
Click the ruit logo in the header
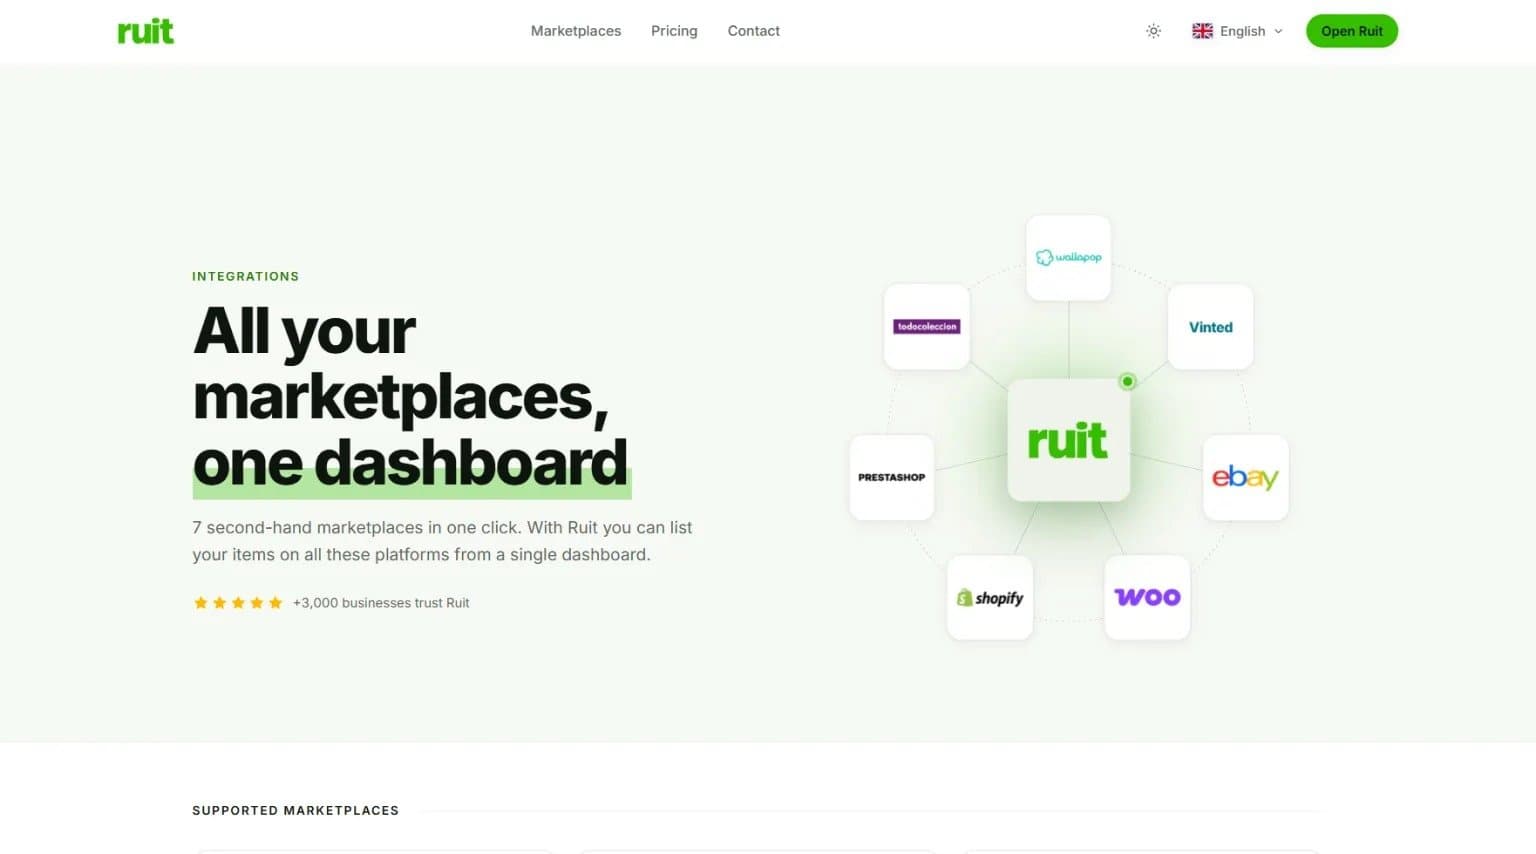145,31
